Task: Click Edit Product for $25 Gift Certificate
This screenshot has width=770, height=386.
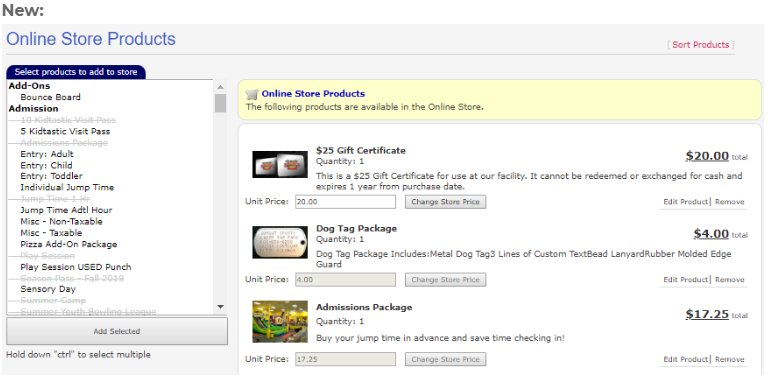Action: [686, 202]
